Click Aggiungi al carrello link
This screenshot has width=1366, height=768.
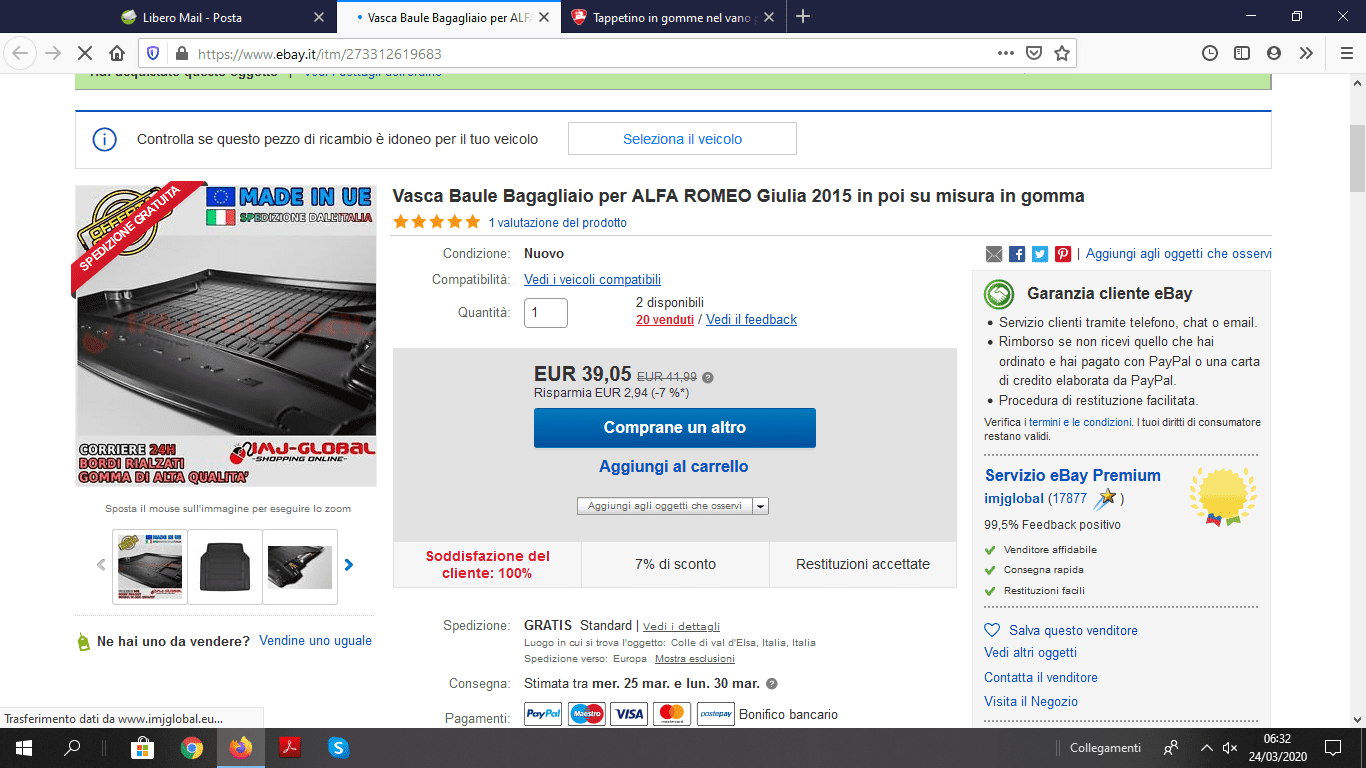674,466
